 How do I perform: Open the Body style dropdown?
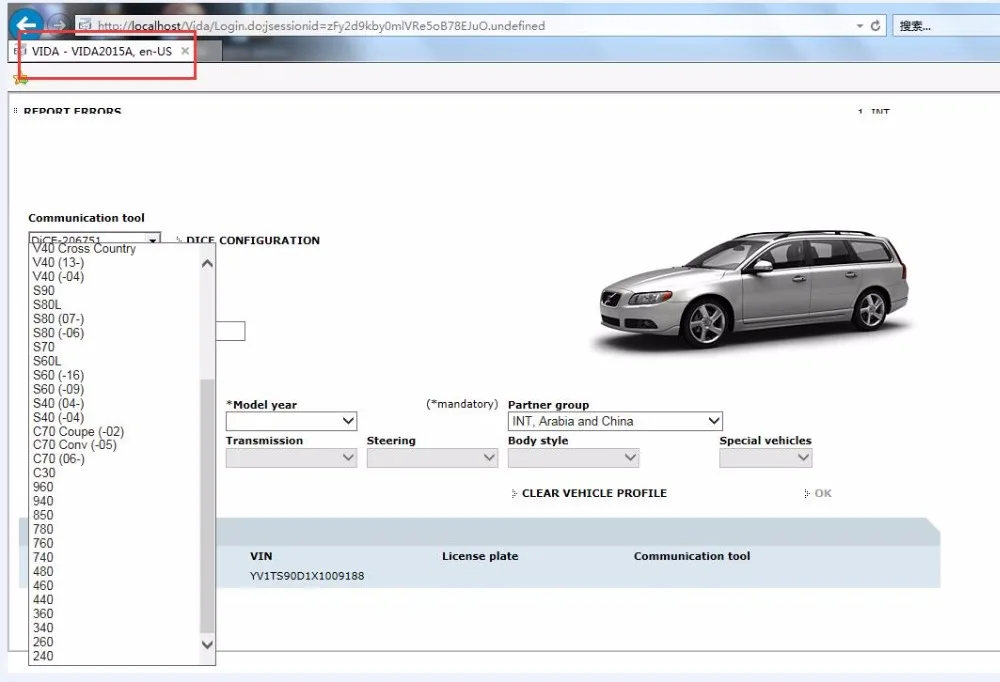(x=573, y=457)
